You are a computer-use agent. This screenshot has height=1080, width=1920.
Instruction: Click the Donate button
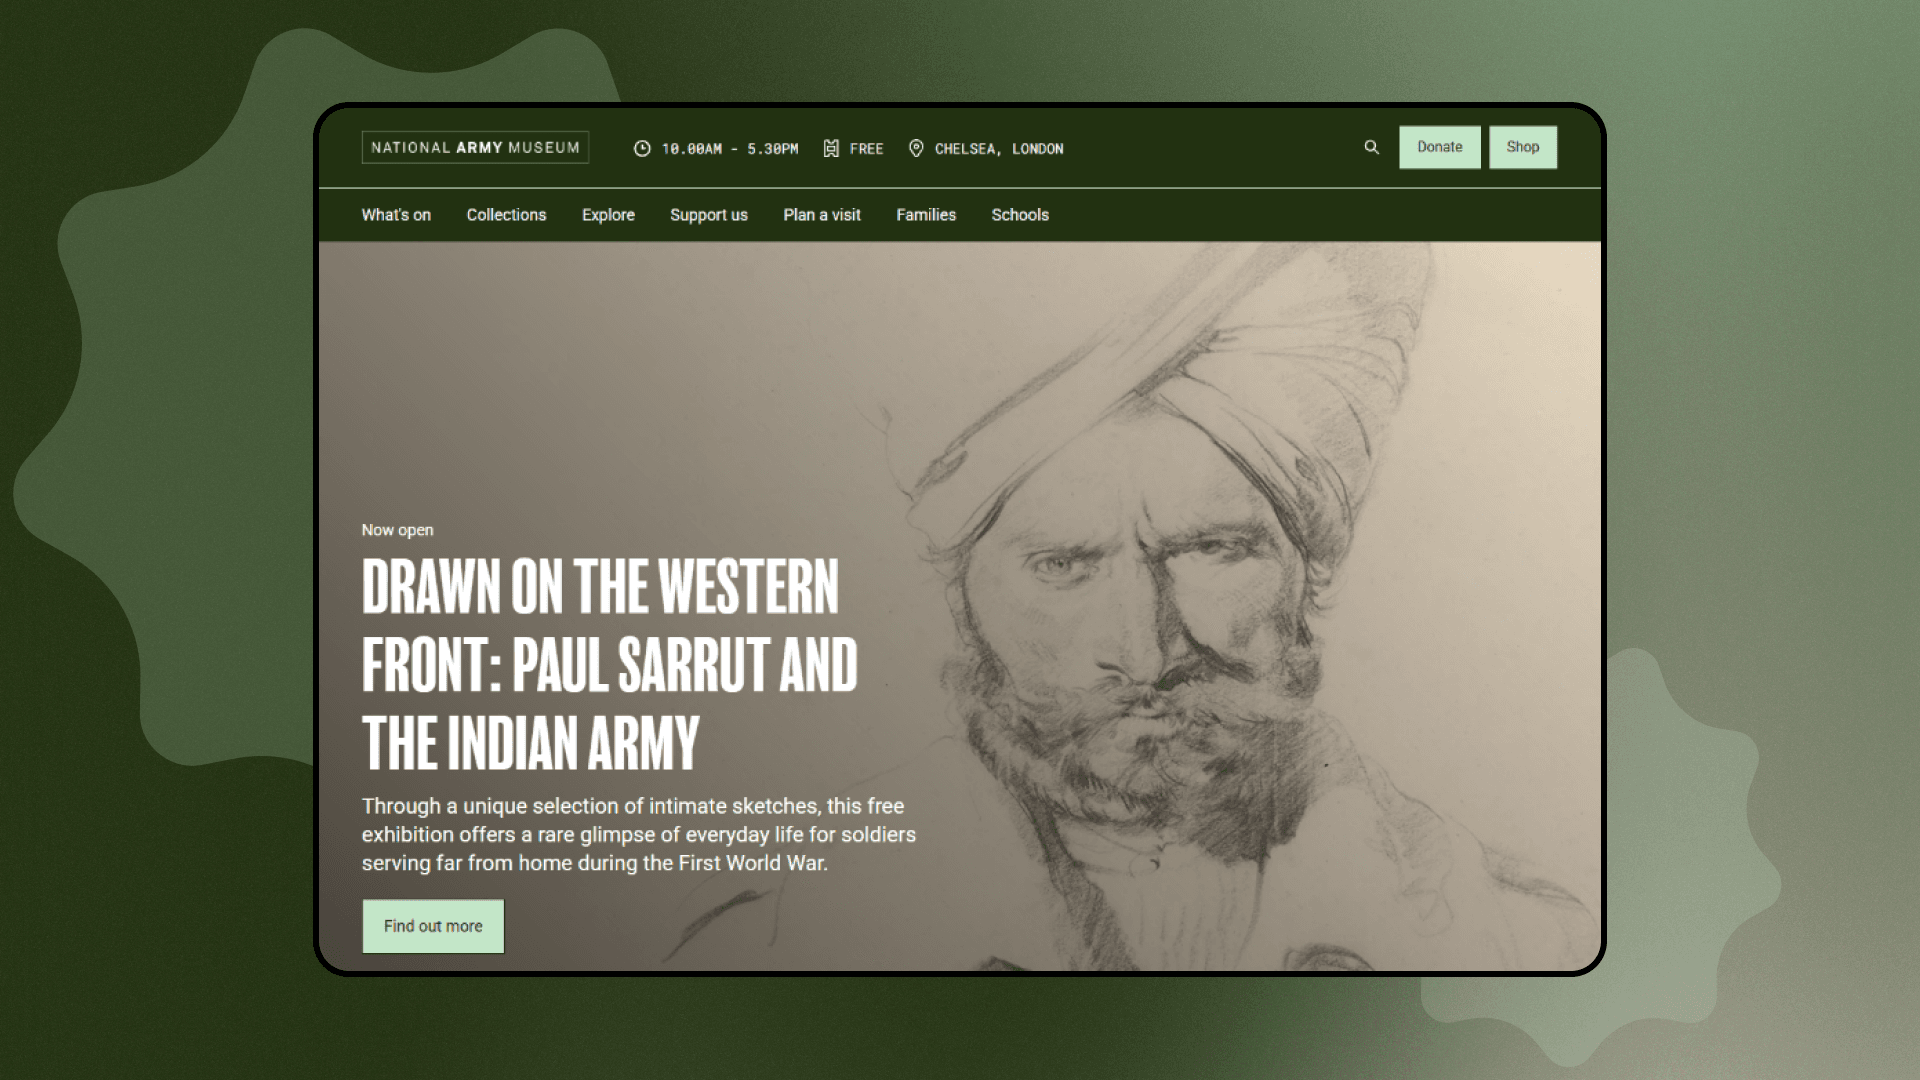1440,147
